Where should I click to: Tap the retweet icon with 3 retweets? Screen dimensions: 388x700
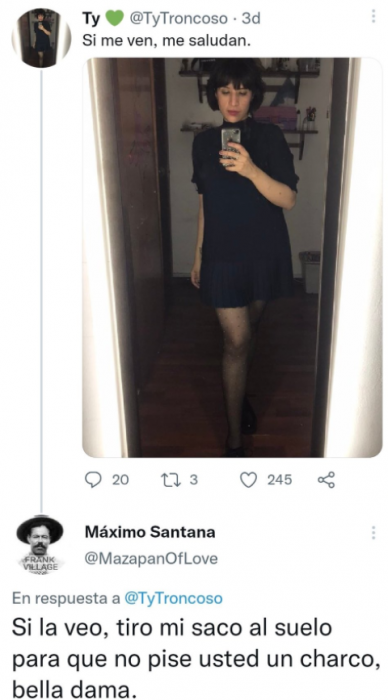(168, 480)
